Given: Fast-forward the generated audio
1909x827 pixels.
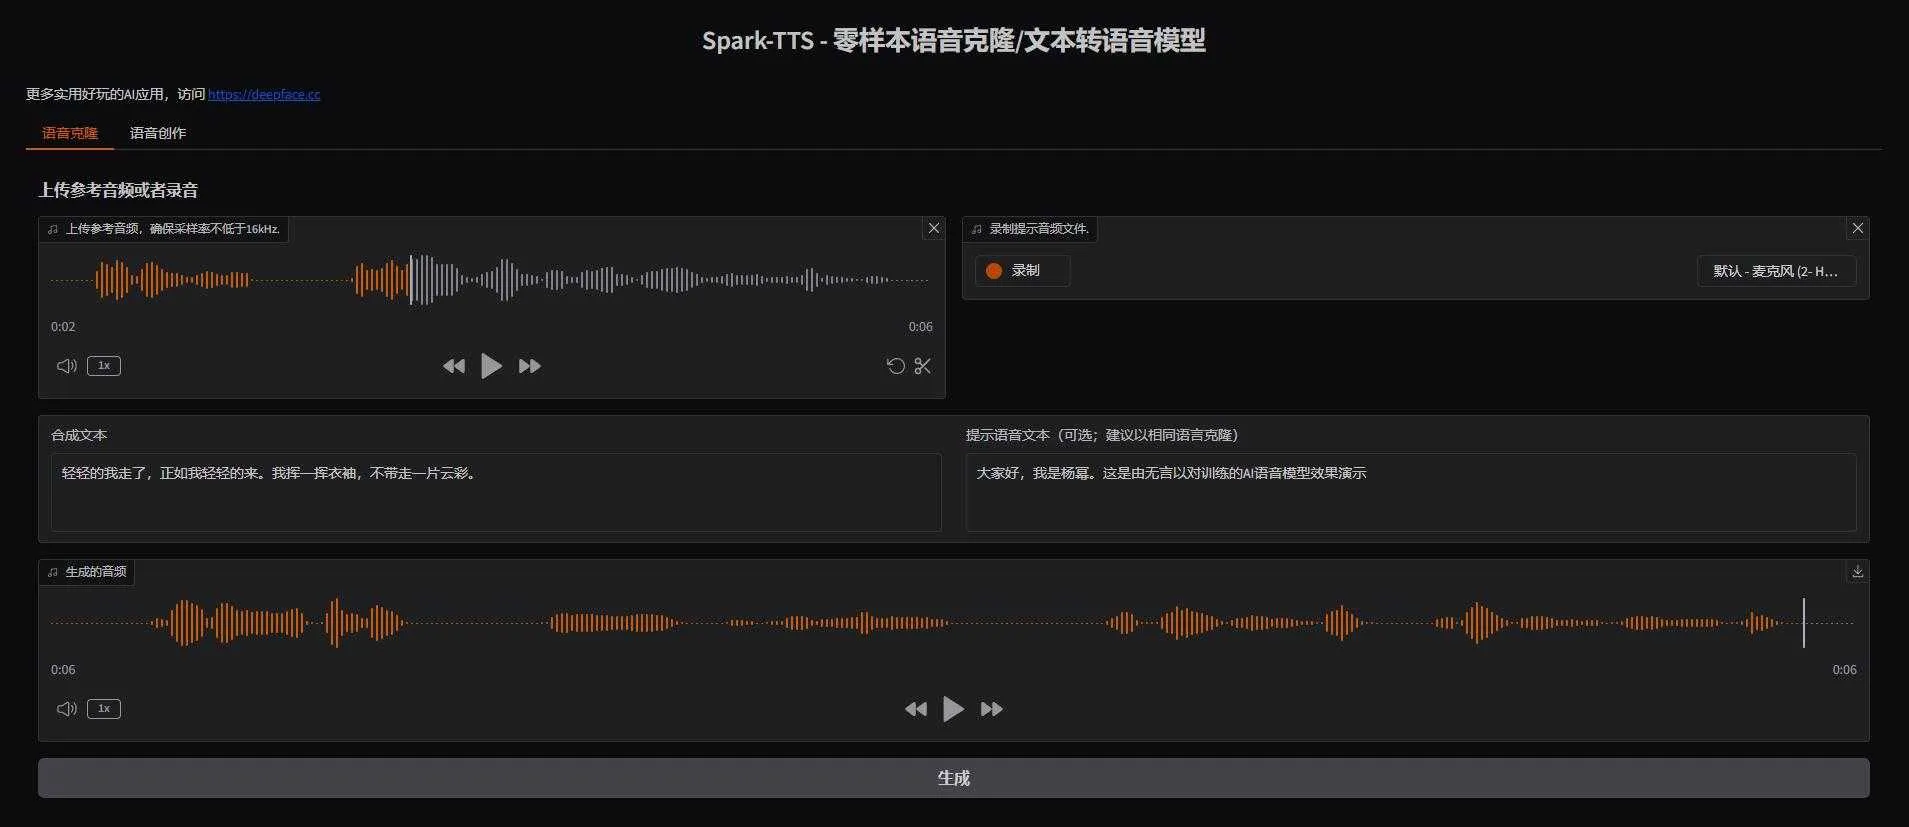Looking at the screenshot, I should coord(992,709).
